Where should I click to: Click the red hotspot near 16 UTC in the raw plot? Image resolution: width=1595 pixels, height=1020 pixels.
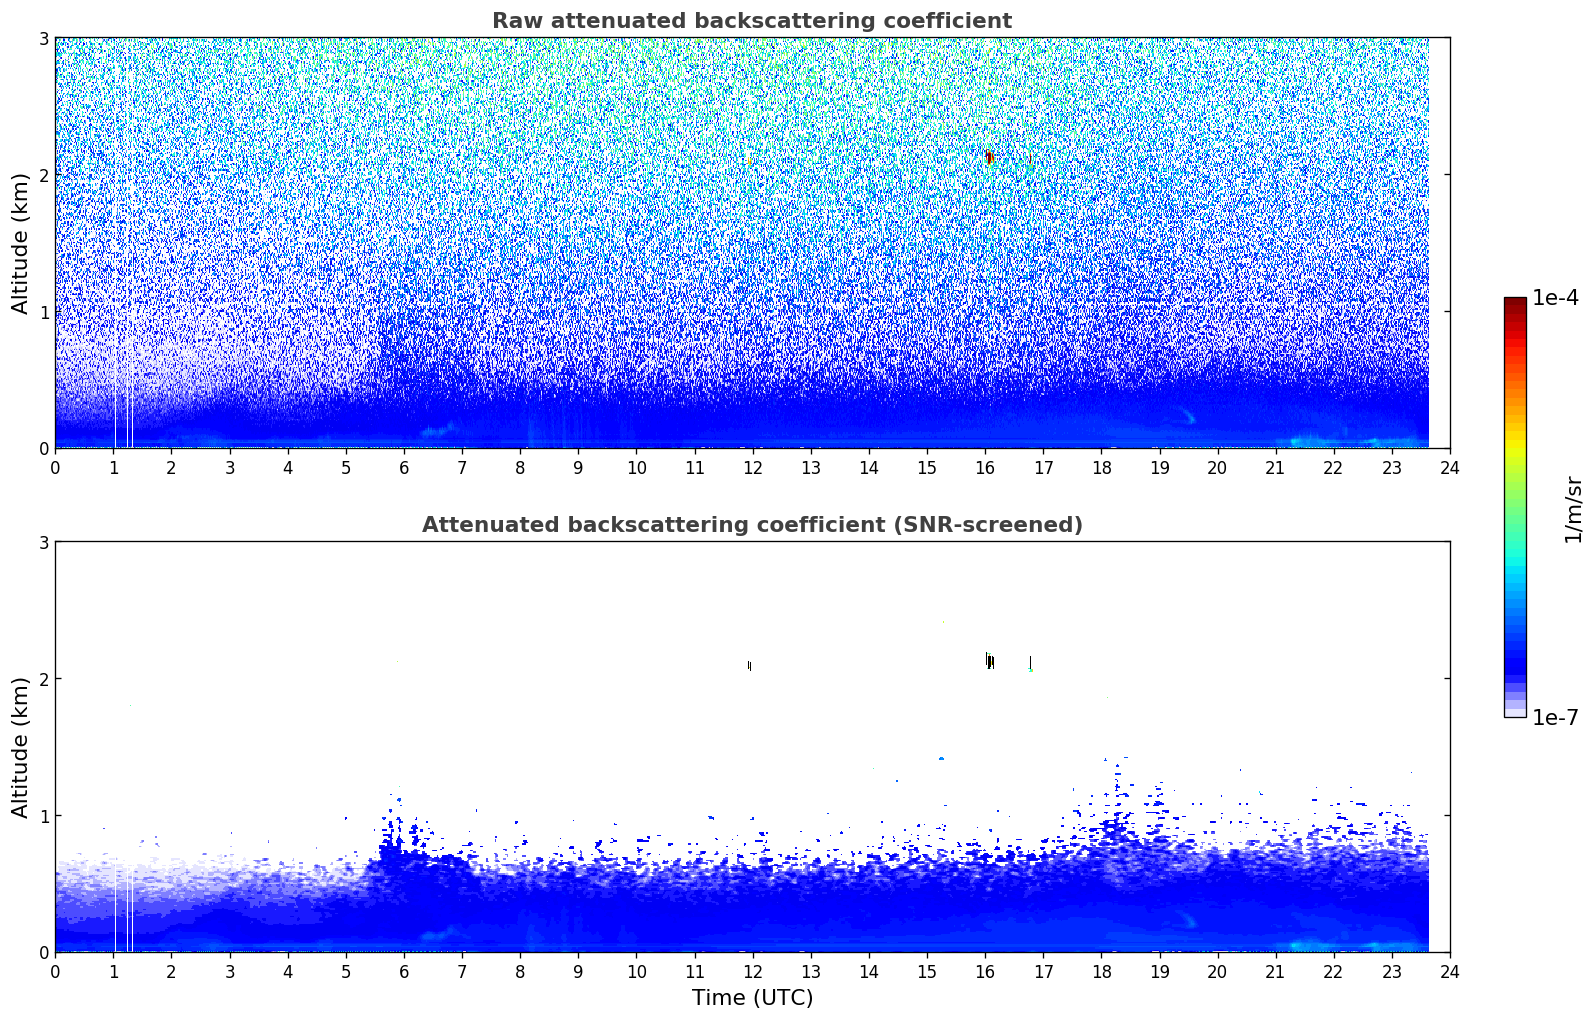(988, 157)
